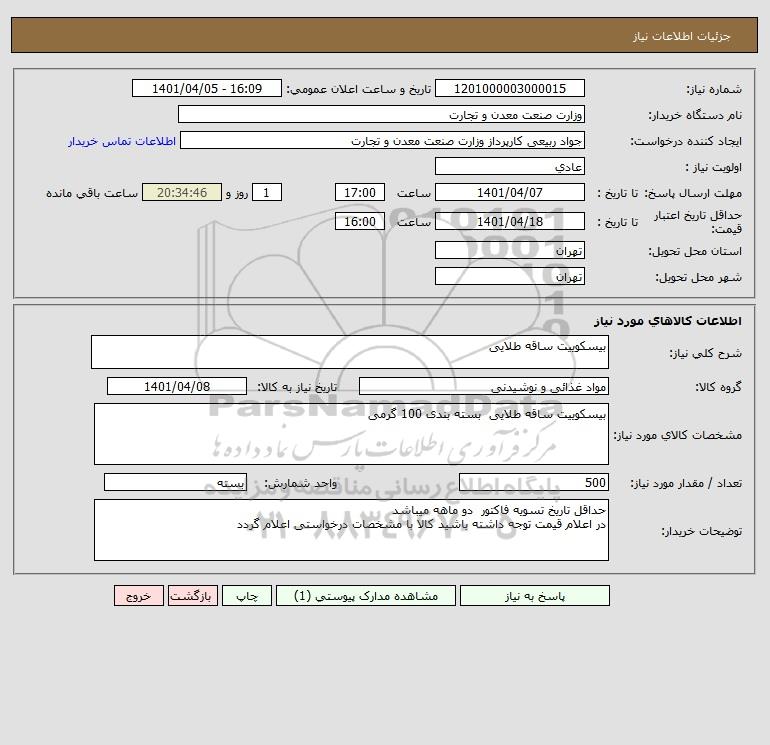Click label ایجاد کننده درخواست
This screenshot has height=745, width=770.
pyautogui.click(x=686, y=141)
